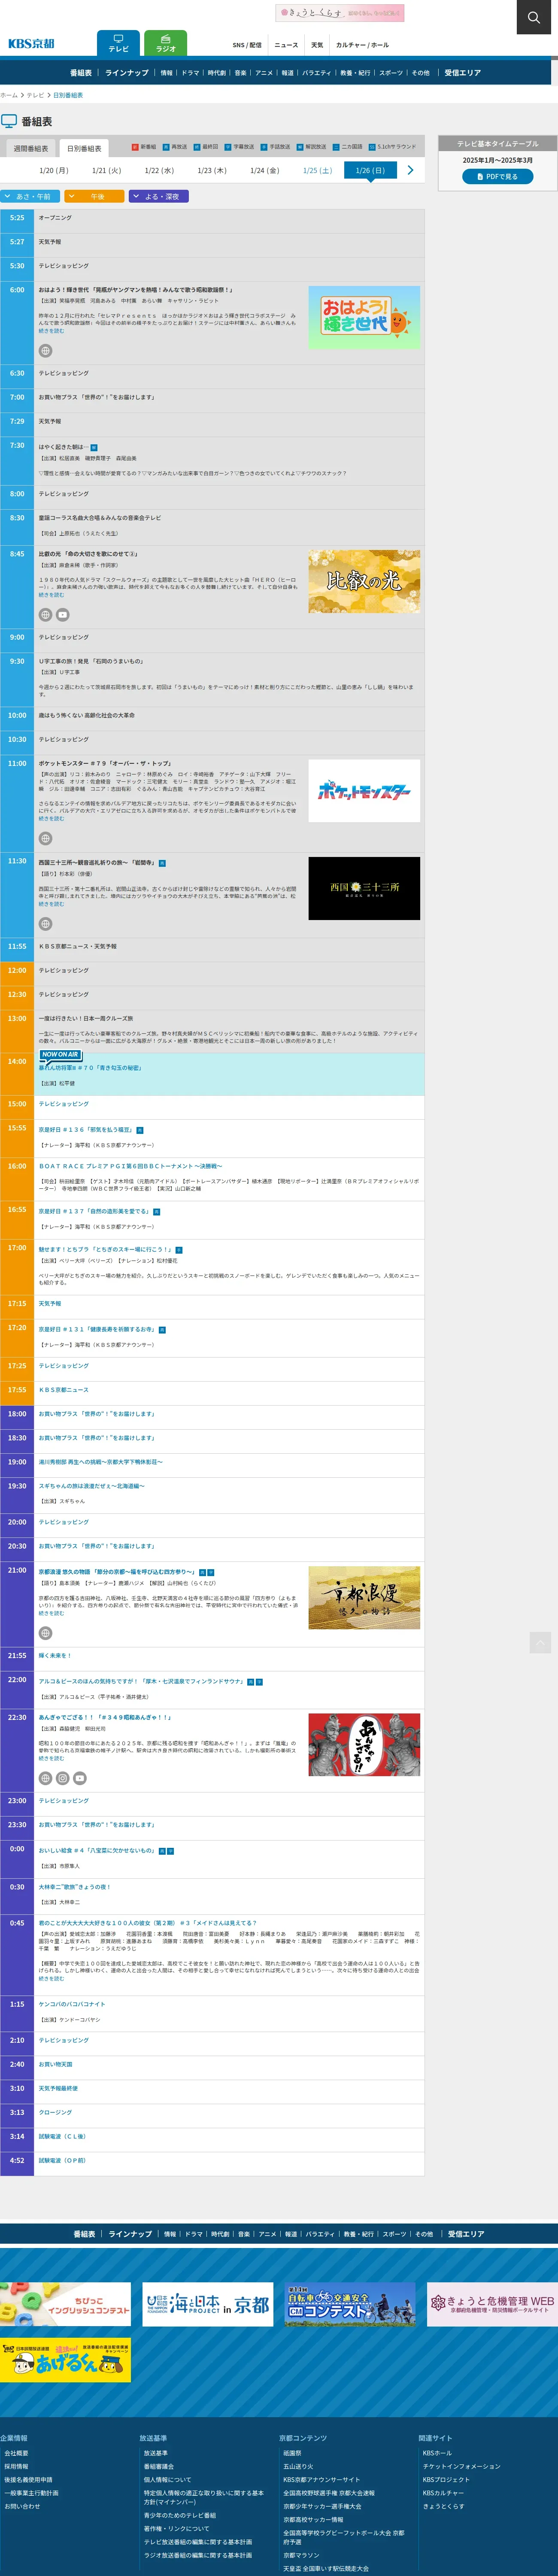
Task: Expand 続きを読む for おはよう!輝き世代
Action: pyautogui.click(x=51, y=331)
